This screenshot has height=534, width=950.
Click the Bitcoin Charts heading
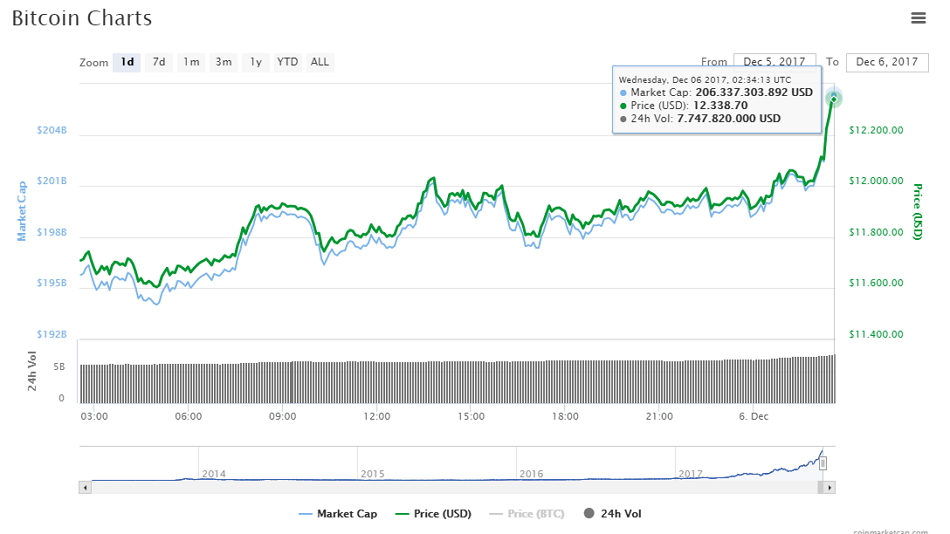click(x=82, y=18)
